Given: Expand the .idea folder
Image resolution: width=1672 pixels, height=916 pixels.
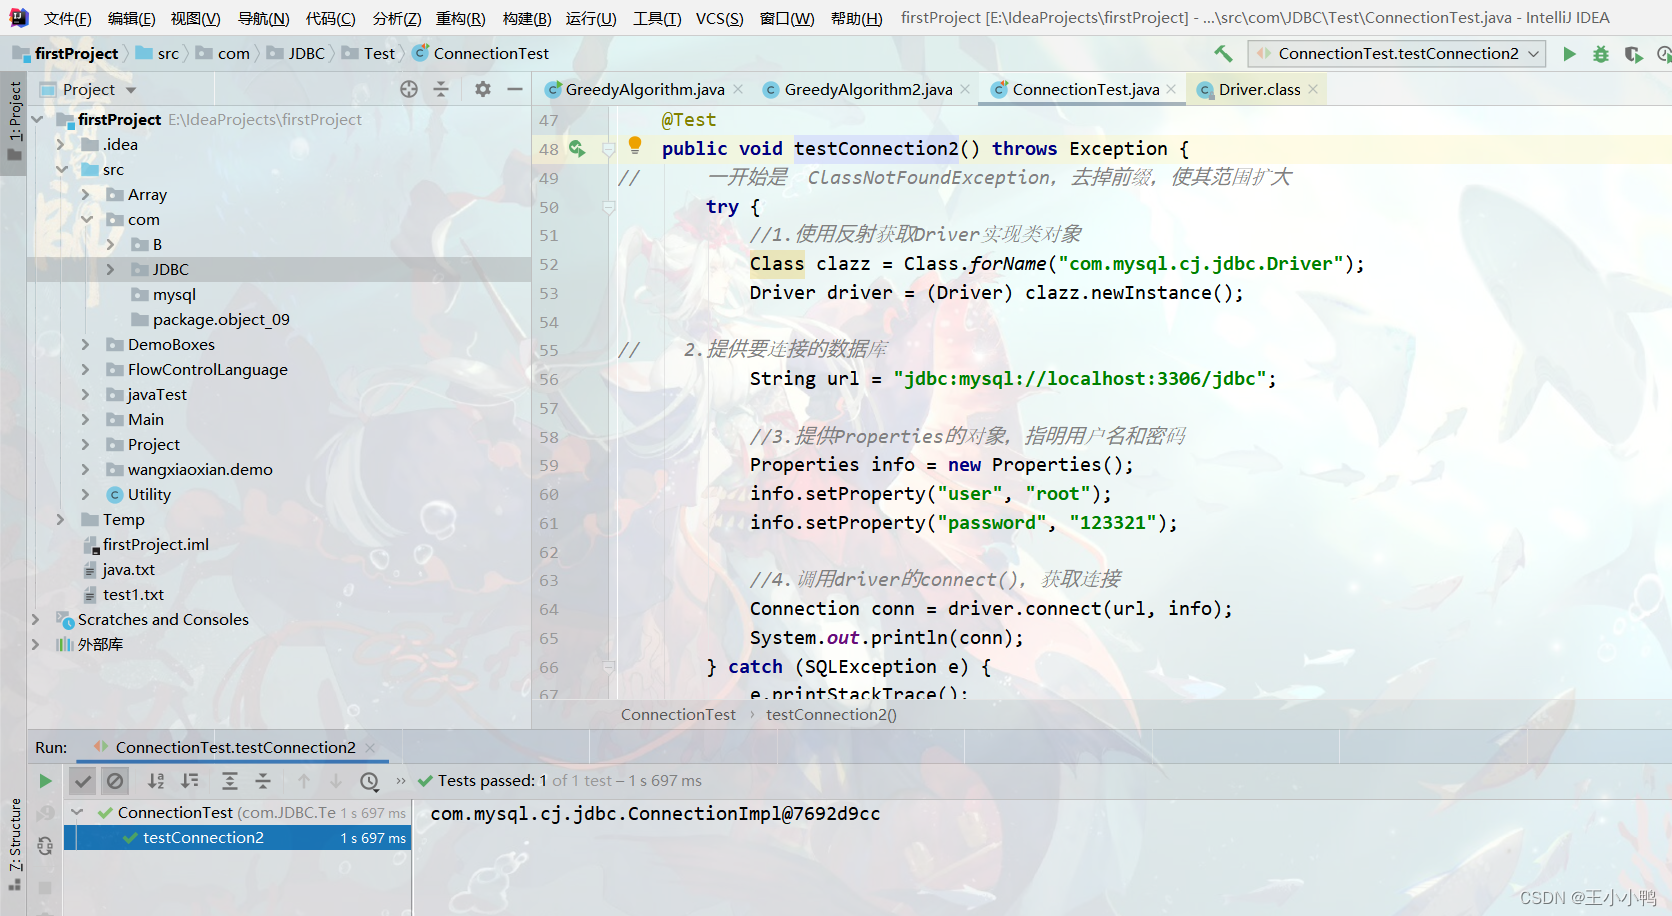Looking at the screenshot, I should click(x=61, y=145).
